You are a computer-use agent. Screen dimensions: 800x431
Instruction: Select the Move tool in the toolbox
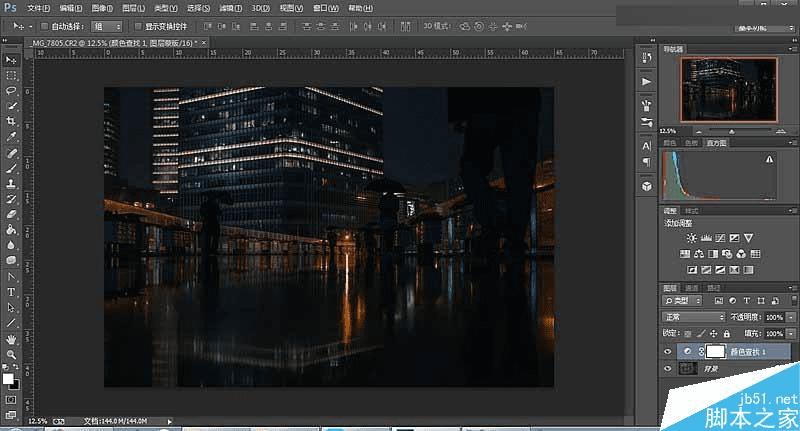point(11,60)
